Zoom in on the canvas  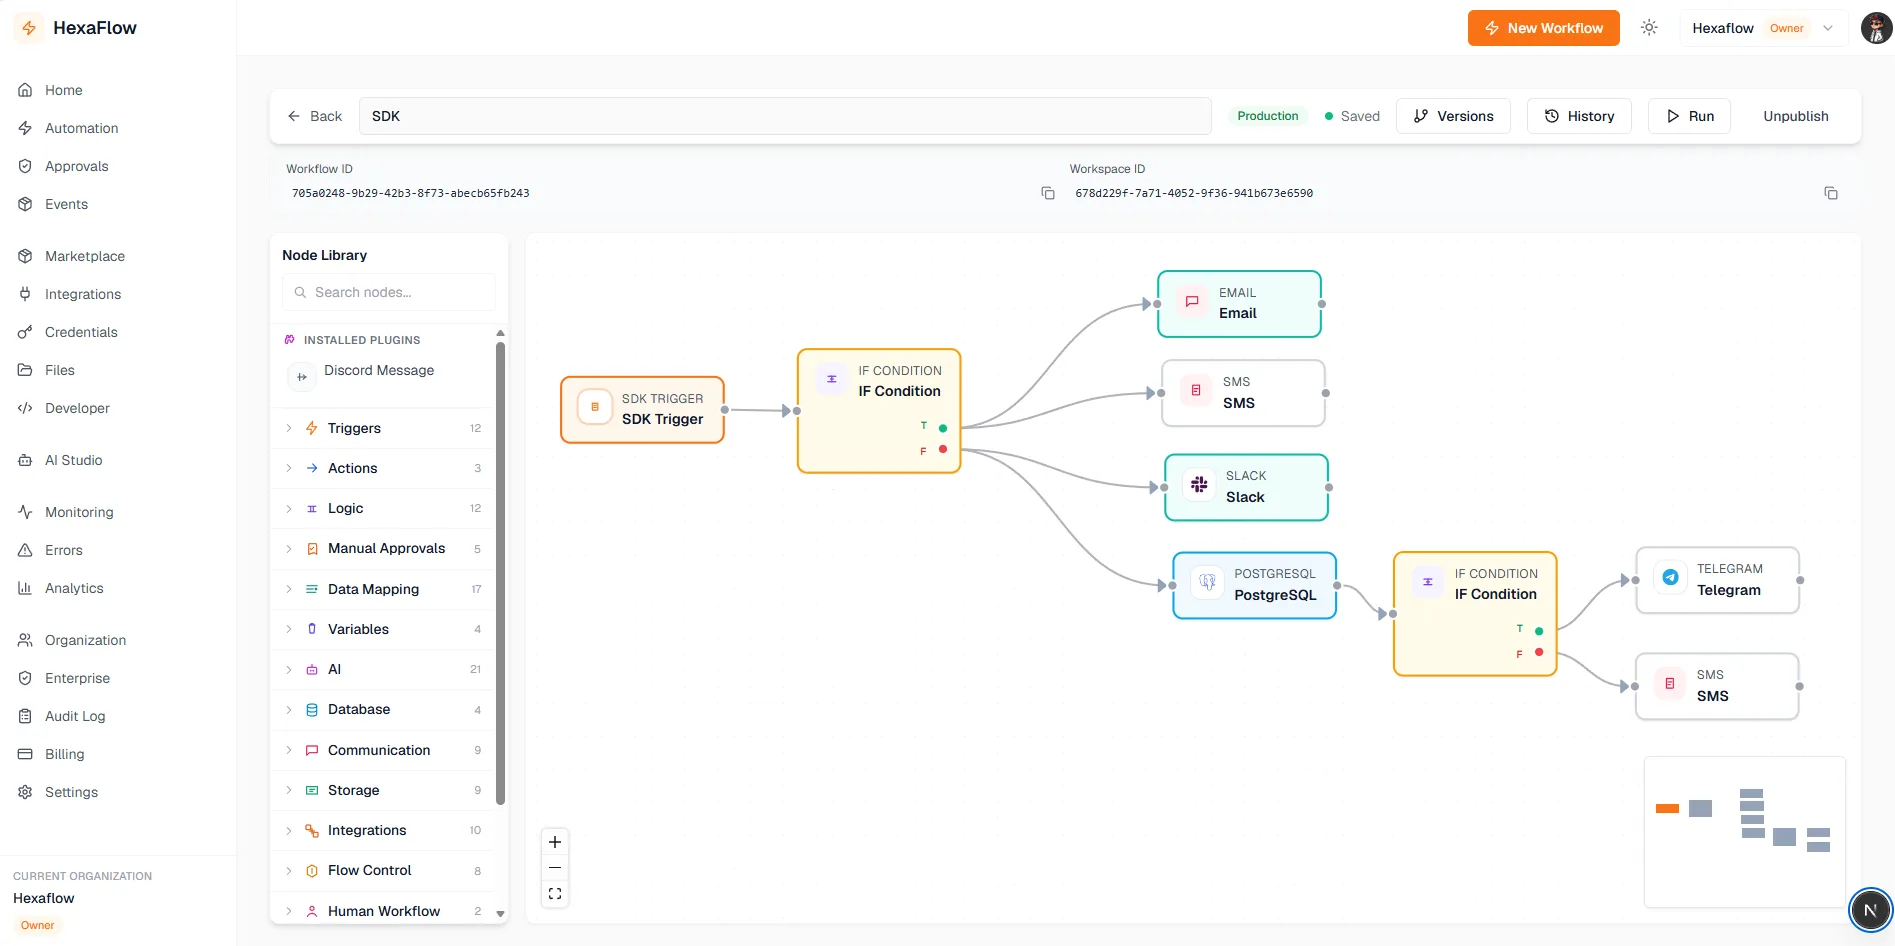(555, 842)
